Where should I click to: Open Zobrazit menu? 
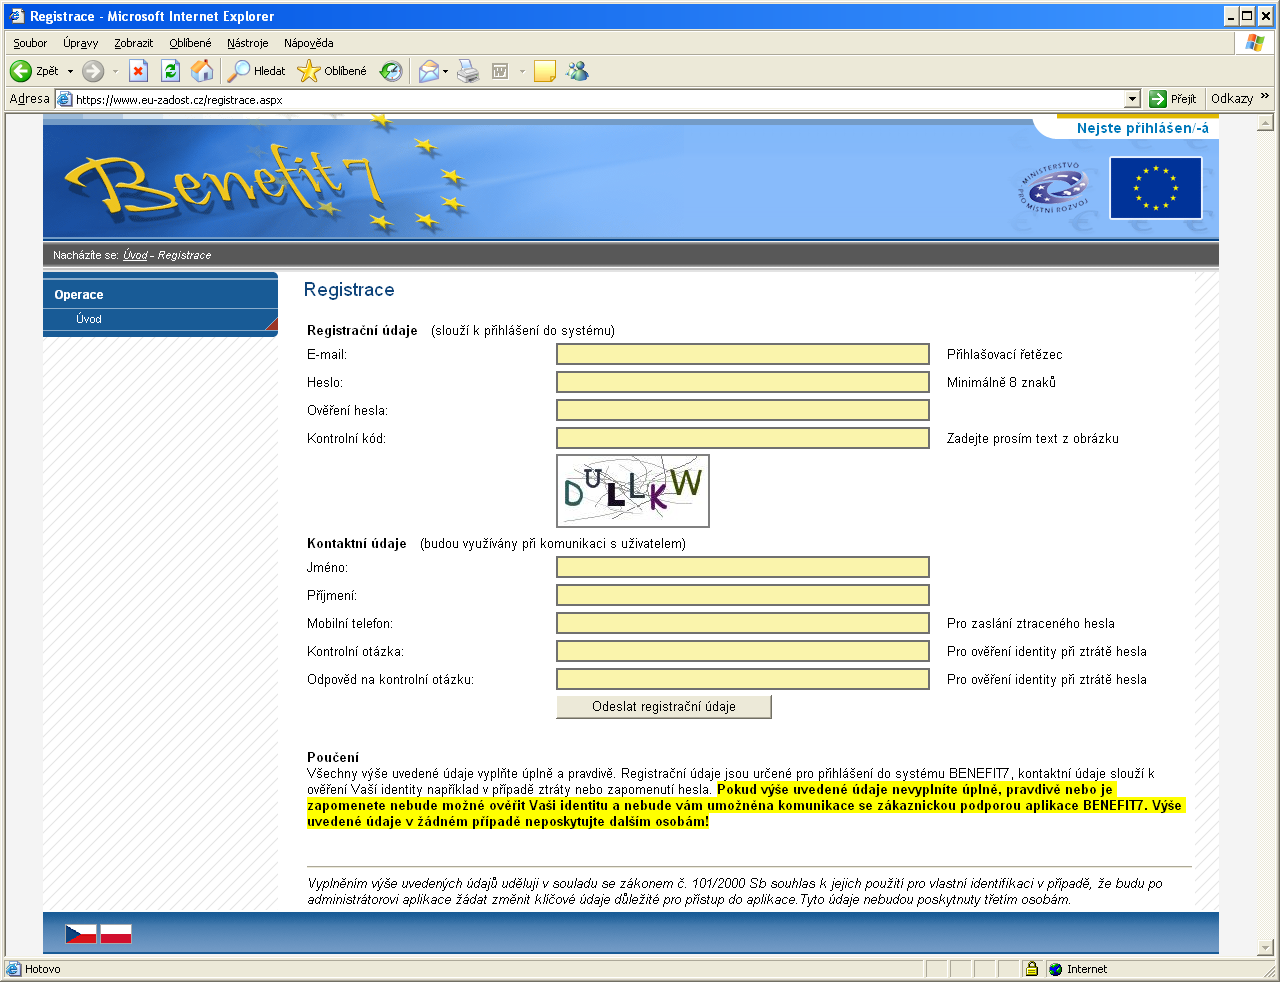coord(133,43)
